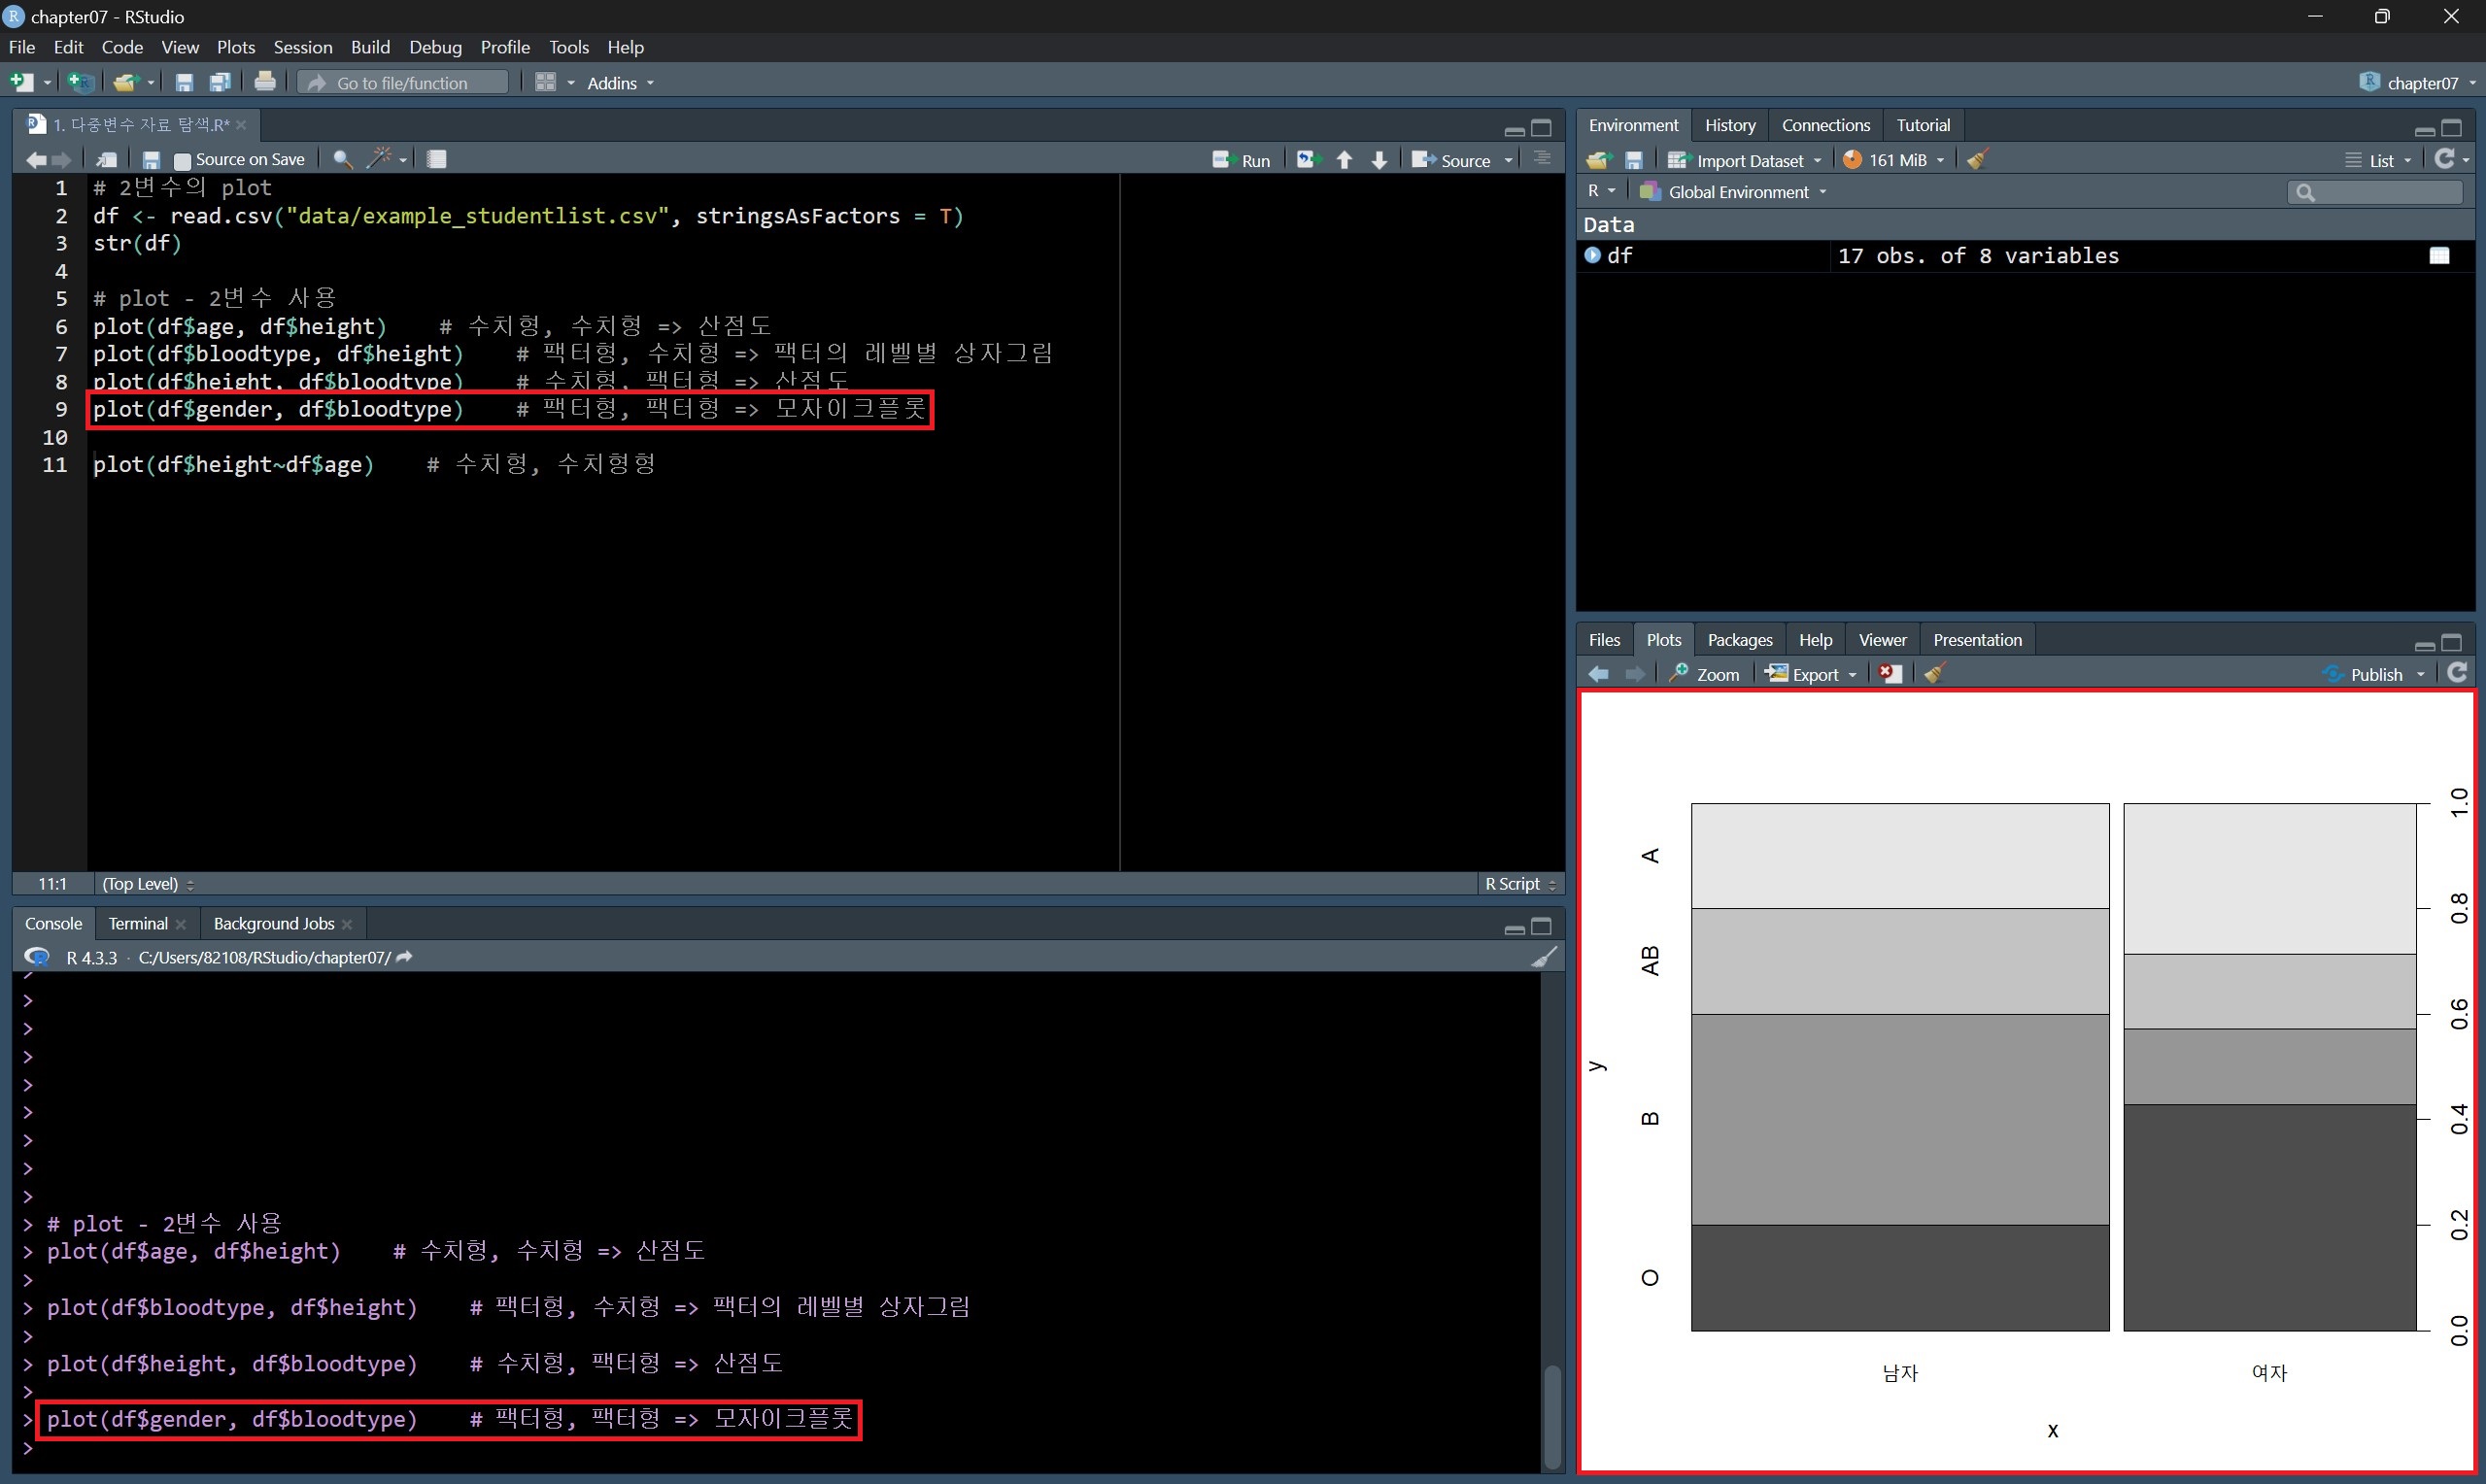
Task: Clear workspace objects with broom icon
Action: tap(1977, 160)
